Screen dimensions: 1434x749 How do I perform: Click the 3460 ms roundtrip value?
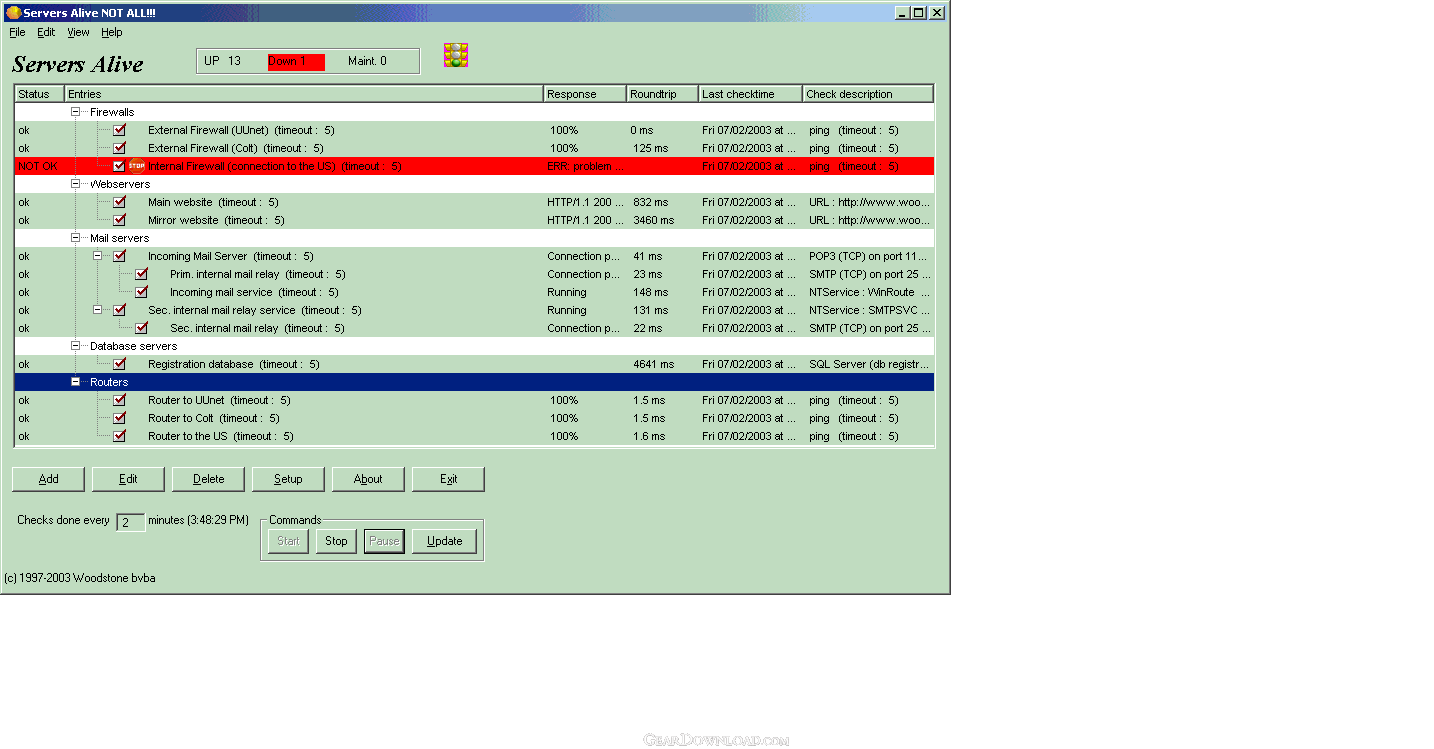click(654, 220)
